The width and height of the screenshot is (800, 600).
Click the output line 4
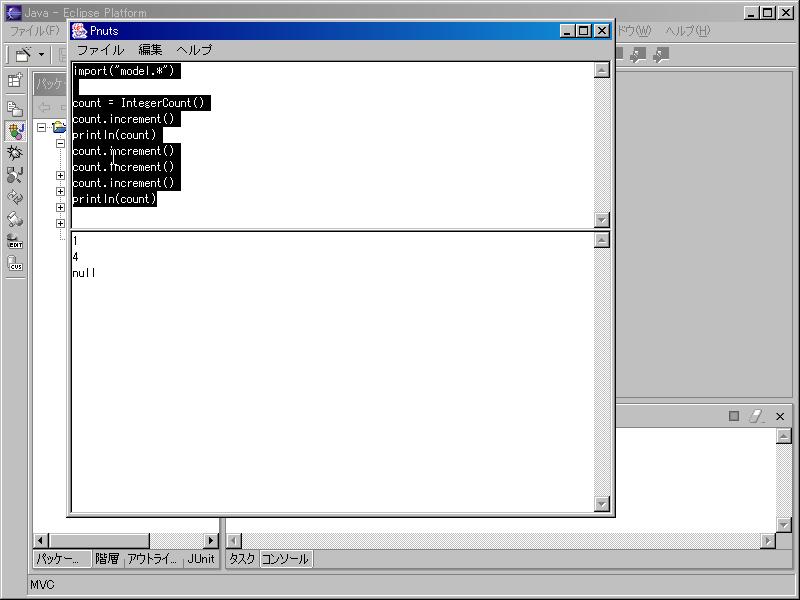point(76,257)
